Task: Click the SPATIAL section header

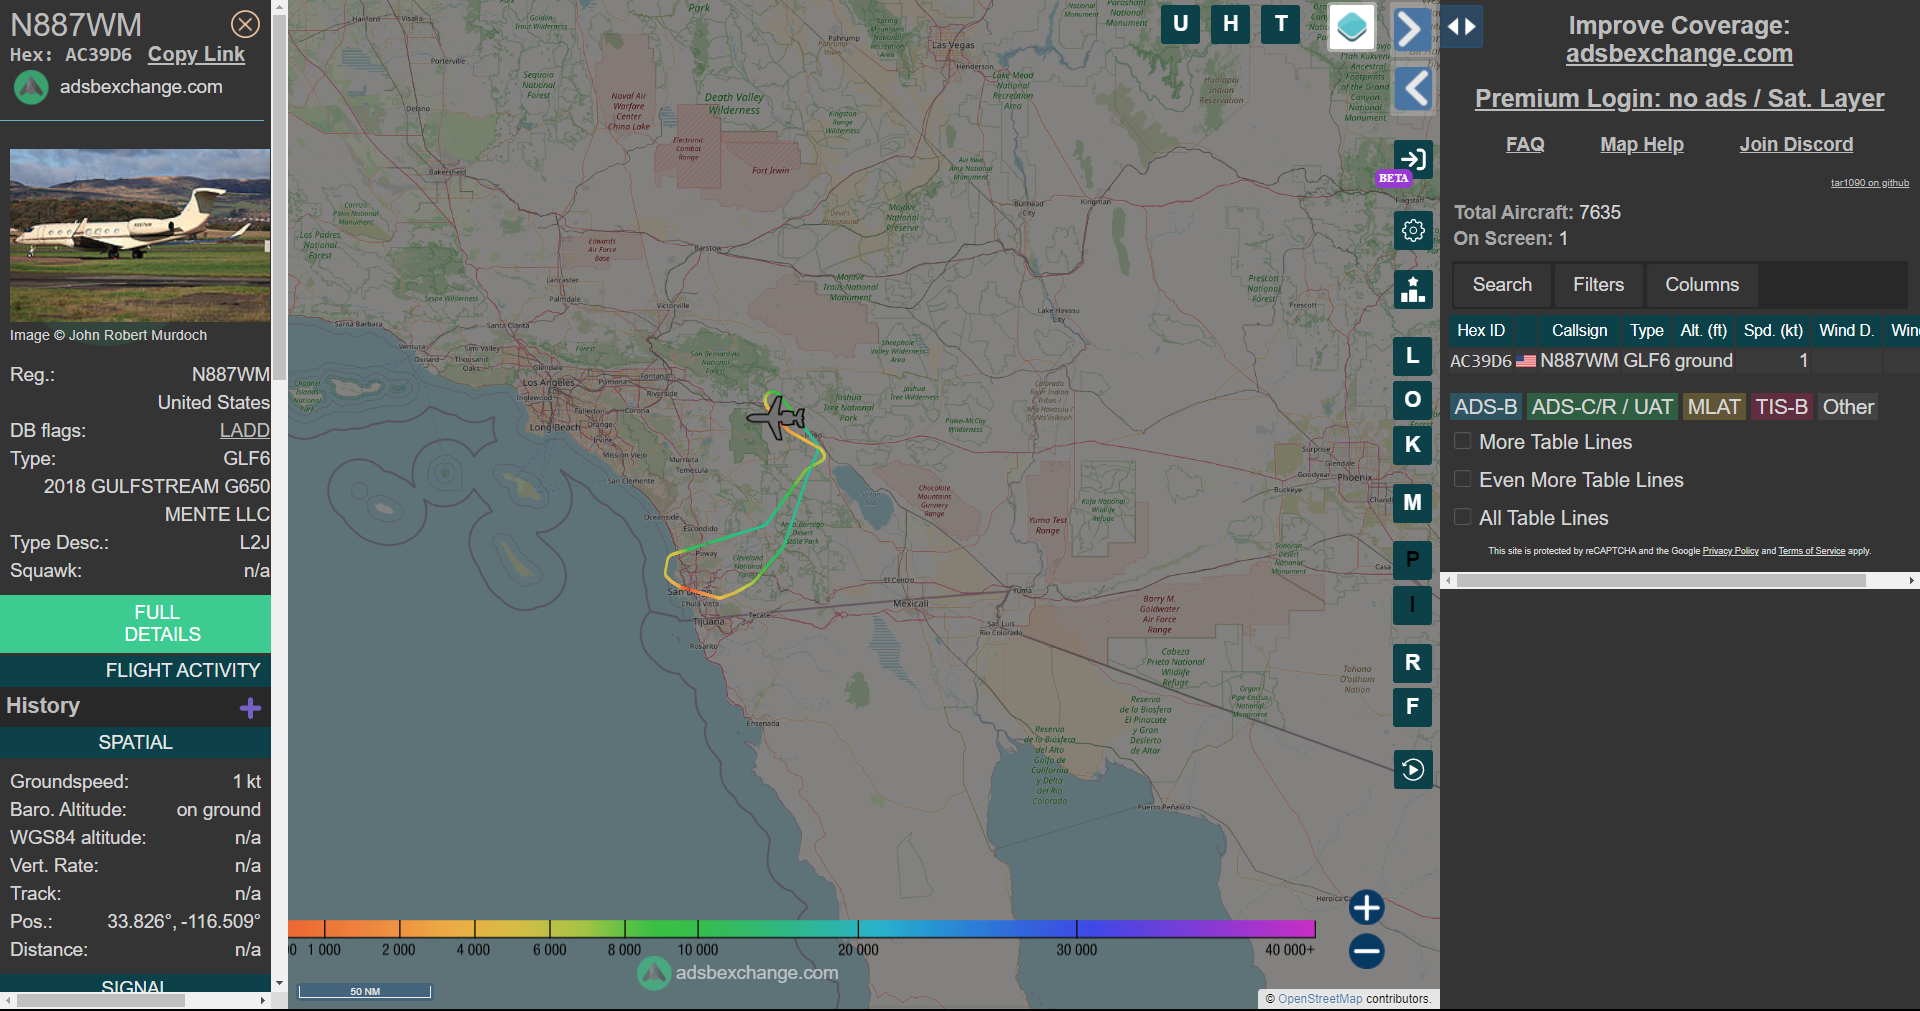Action: click(x=135, y=742)
